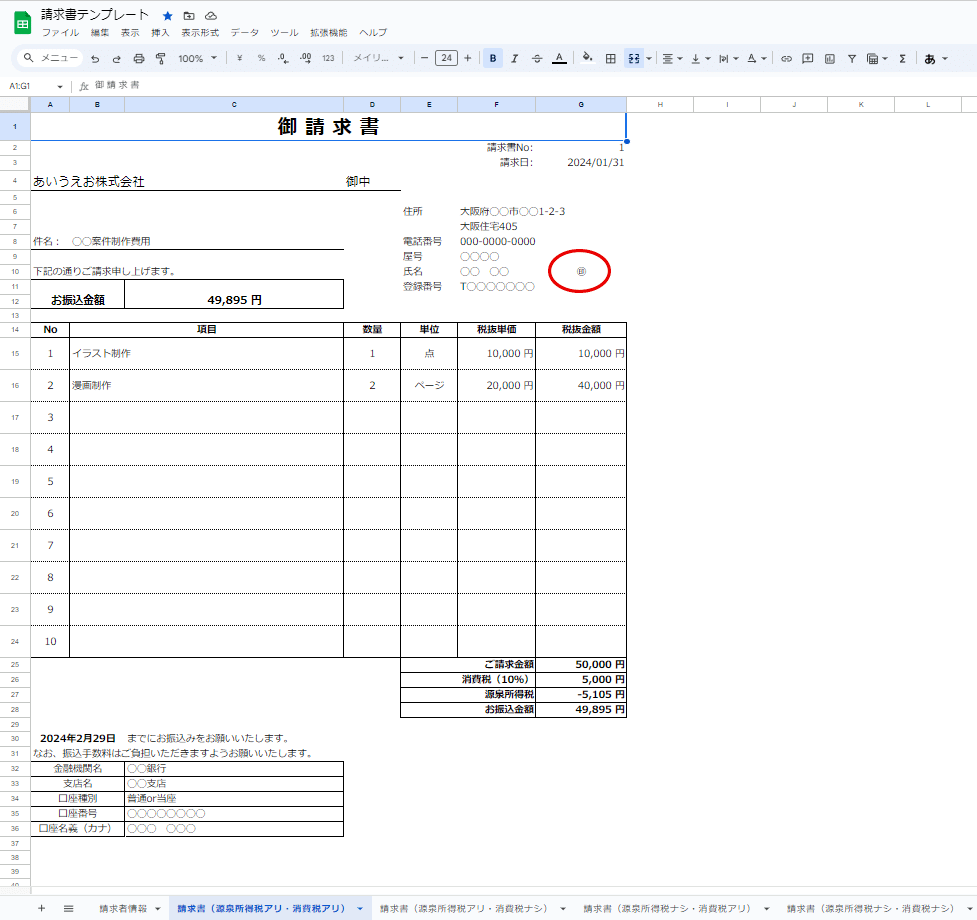This screenshot has width=977, height=920.
Task: Toggle strikethrough formatting
Action: pyautogui.click(x=536, y=59)
